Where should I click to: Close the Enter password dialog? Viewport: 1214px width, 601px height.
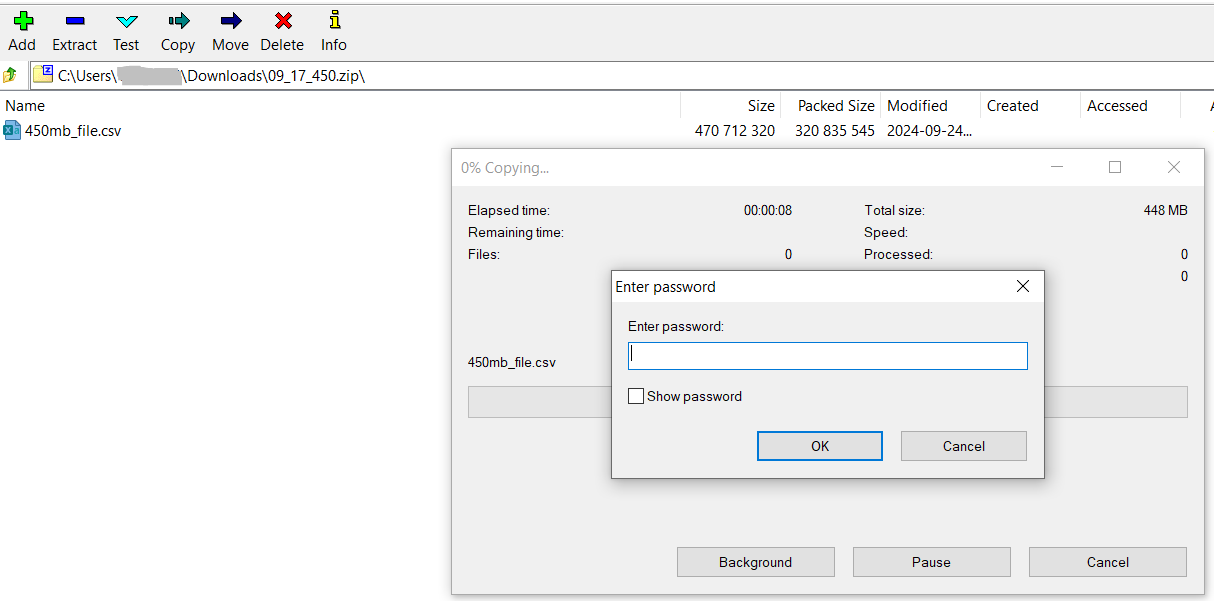click(x=1022, y=286)
